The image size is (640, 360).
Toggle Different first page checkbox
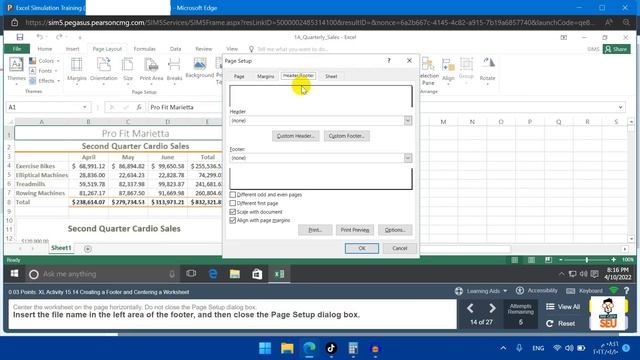point(233,203)
